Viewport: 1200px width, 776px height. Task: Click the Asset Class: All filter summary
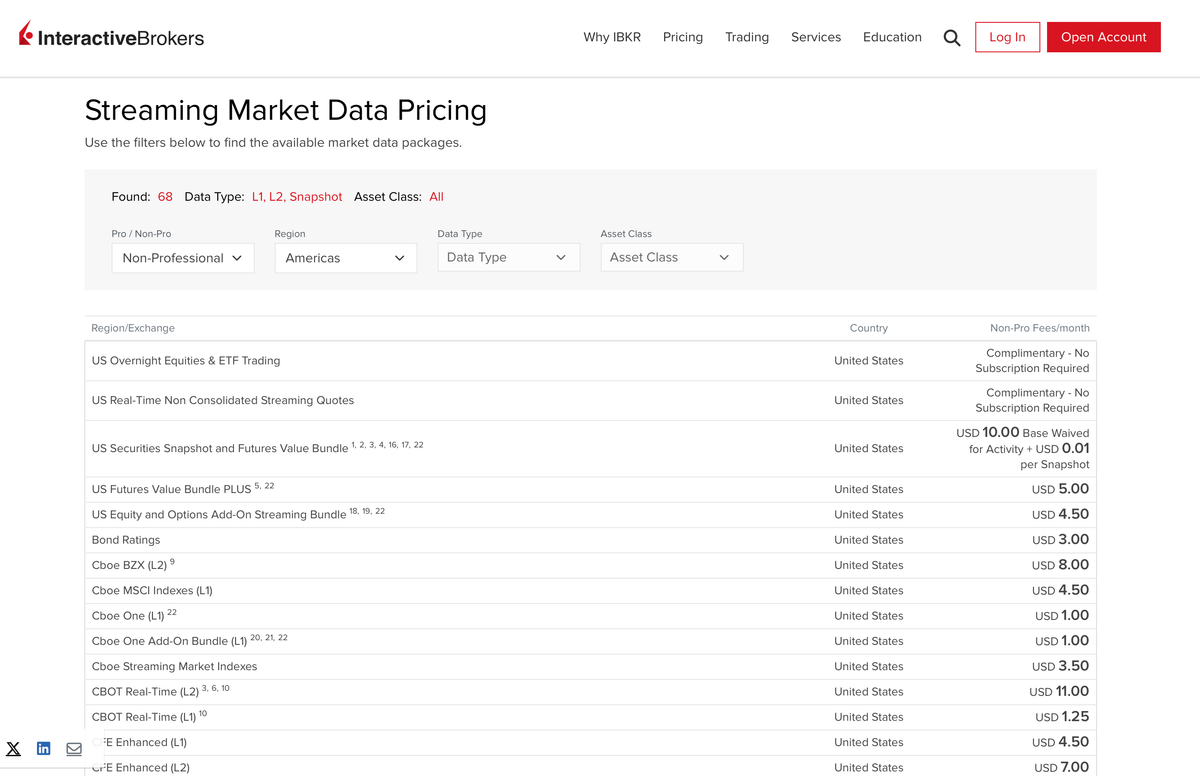399,197
